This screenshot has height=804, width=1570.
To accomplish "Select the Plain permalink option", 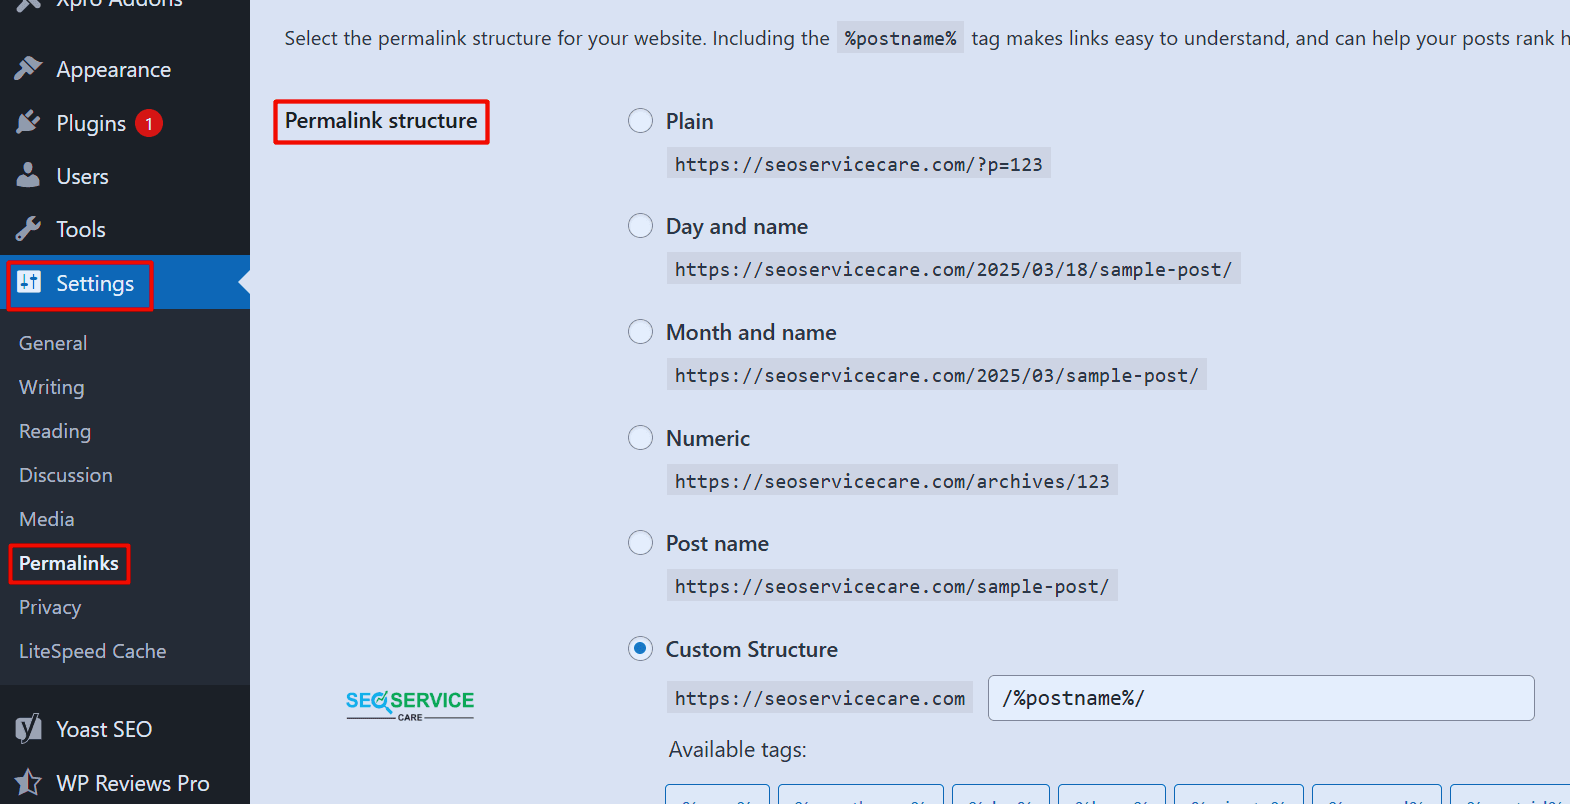I will [x=640, y=121].
